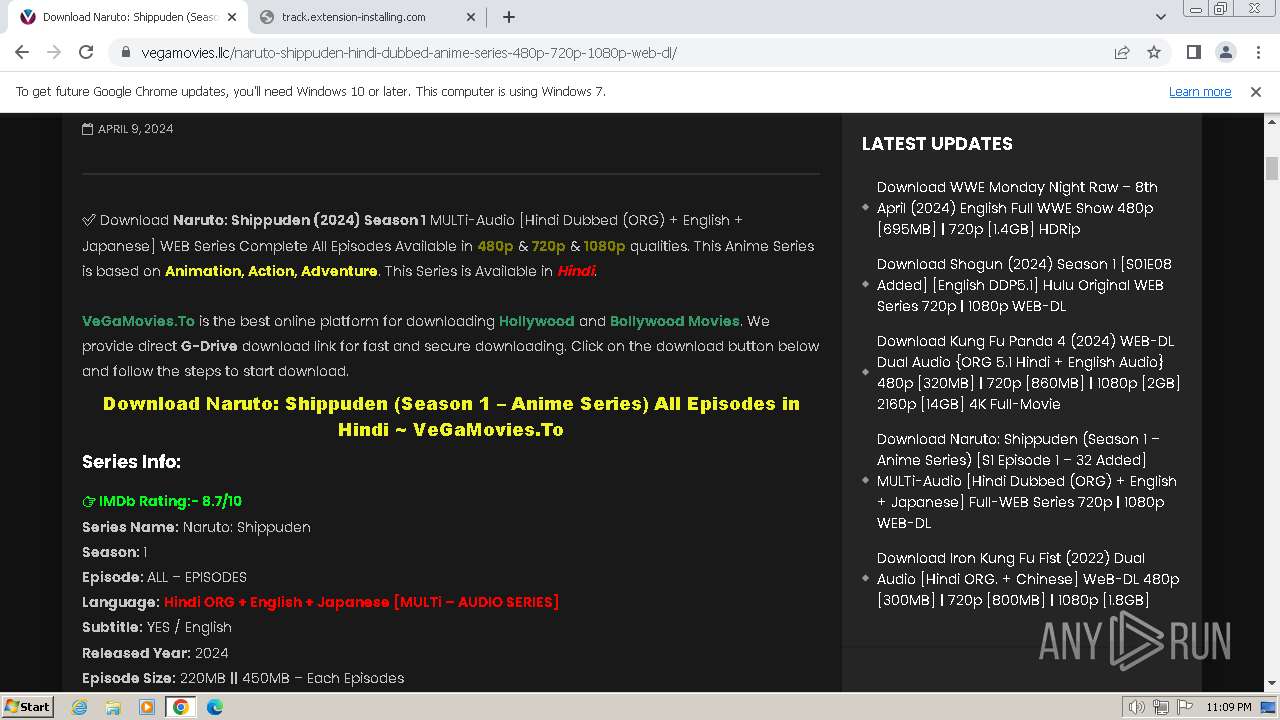Click the 480p quality link
The width and height of the screenshot is (1280, 720).
[x=495, y=246]
